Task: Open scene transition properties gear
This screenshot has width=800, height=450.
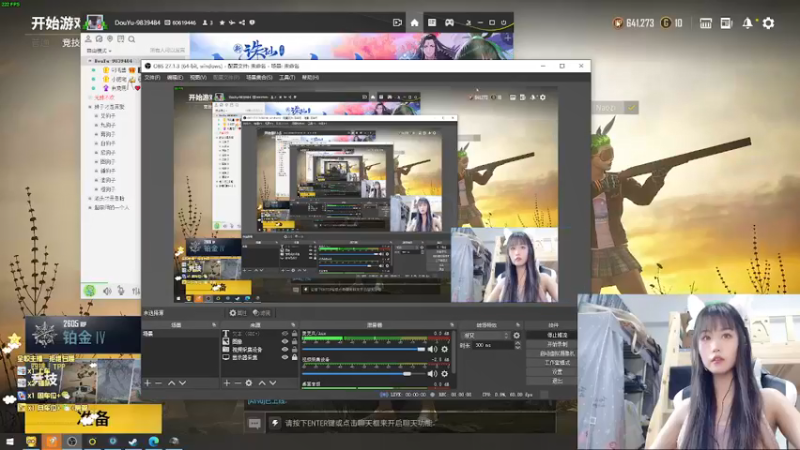Action: 516,335
